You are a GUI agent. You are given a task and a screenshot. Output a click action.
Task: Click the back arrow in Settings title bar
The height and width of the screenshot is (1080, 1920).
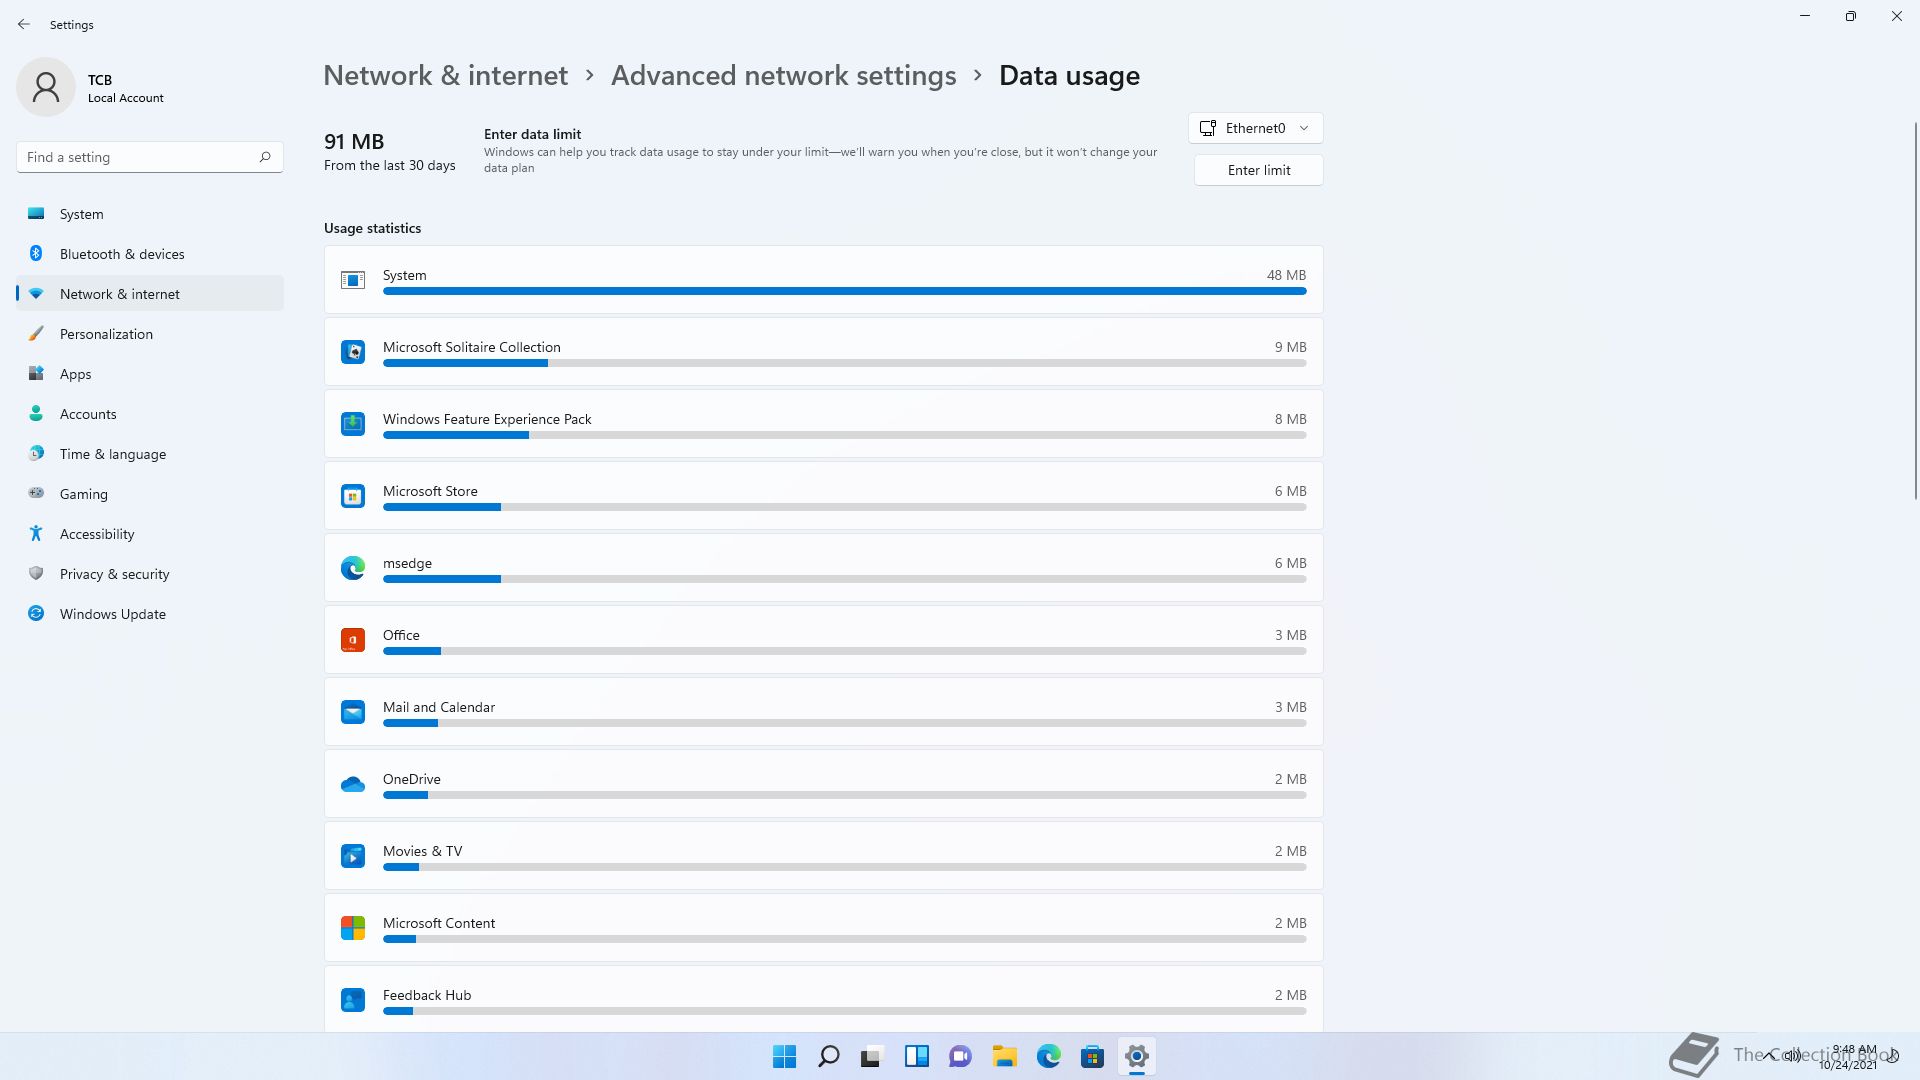[x=24, y=24]
